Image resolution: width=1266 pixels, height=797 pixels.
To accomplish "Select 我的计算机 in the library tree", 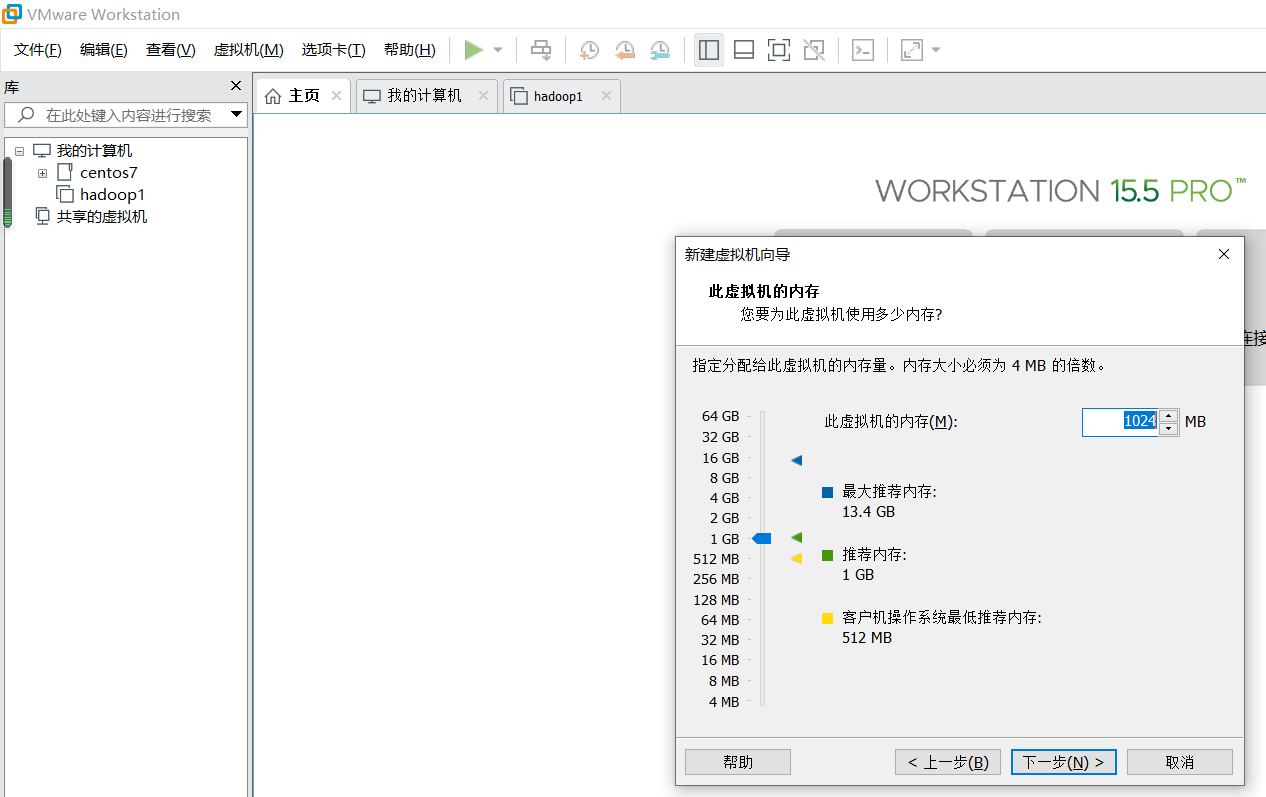I will [x=94, y=151].
